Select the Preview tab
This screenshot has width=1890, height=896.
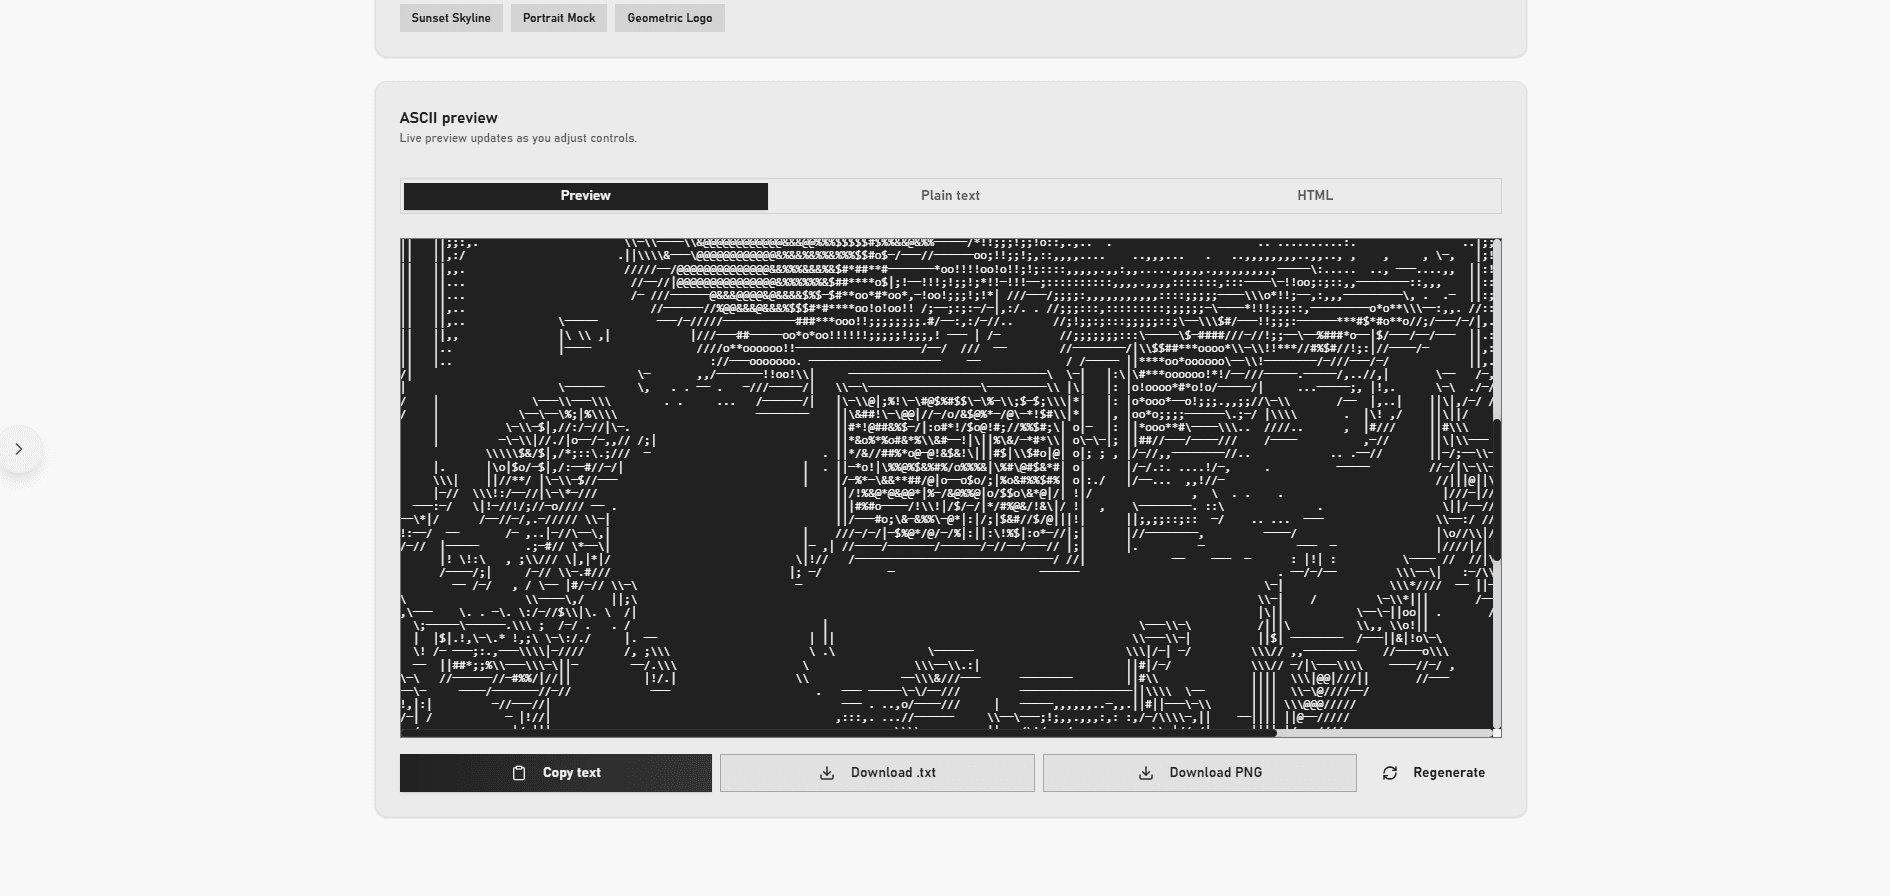[585, 196]
